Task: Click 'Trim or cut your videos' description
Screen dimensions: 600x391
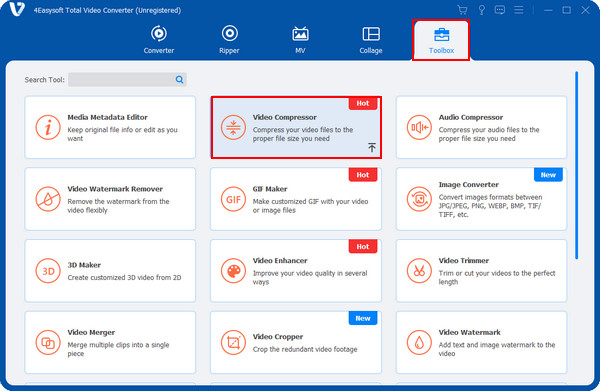Action: click(x=497, y=277)
